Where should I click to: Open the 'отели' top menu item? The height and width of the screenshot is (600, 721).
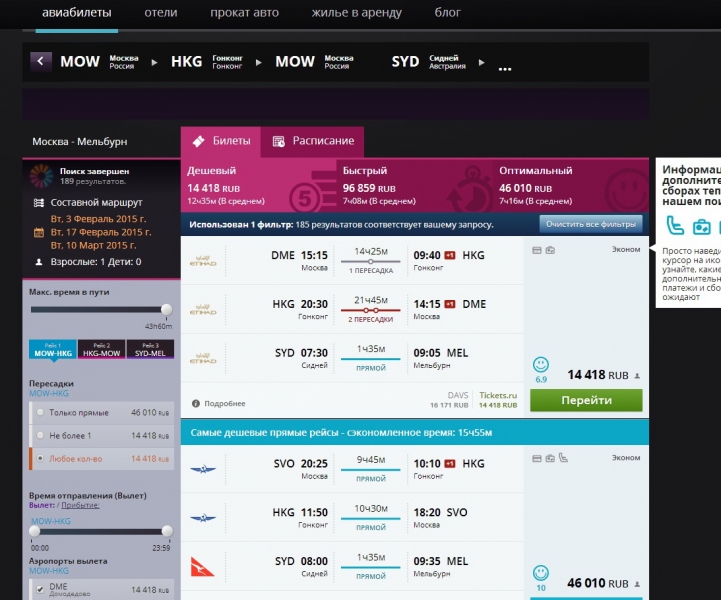[x=160, y=13]
